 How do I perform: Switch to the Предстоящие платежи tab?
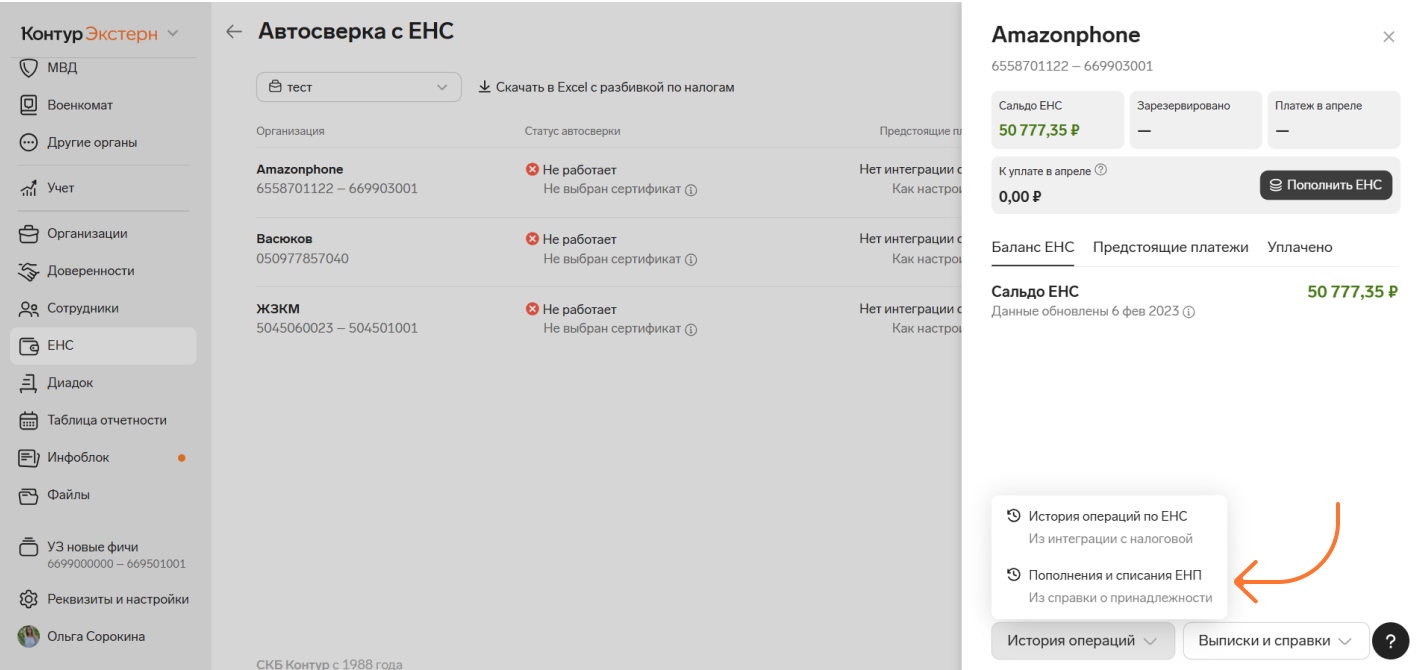click(1170, 247)
